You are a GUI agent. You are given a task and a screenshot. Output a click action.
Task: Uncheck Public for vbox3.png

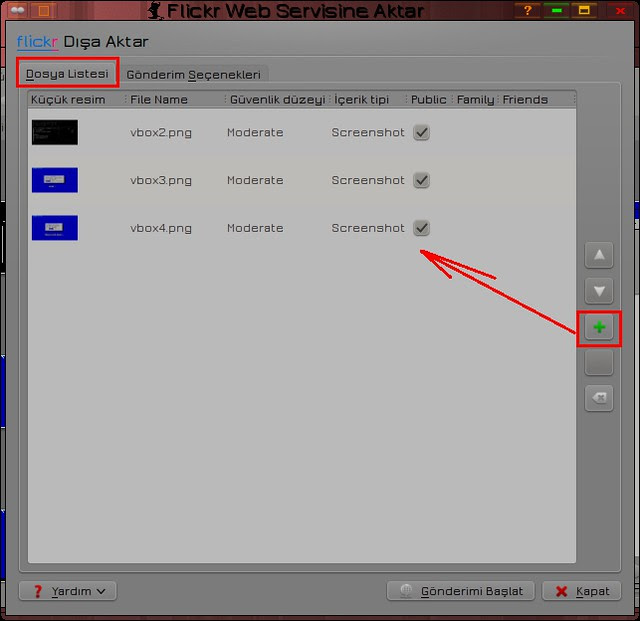[422, 180]
